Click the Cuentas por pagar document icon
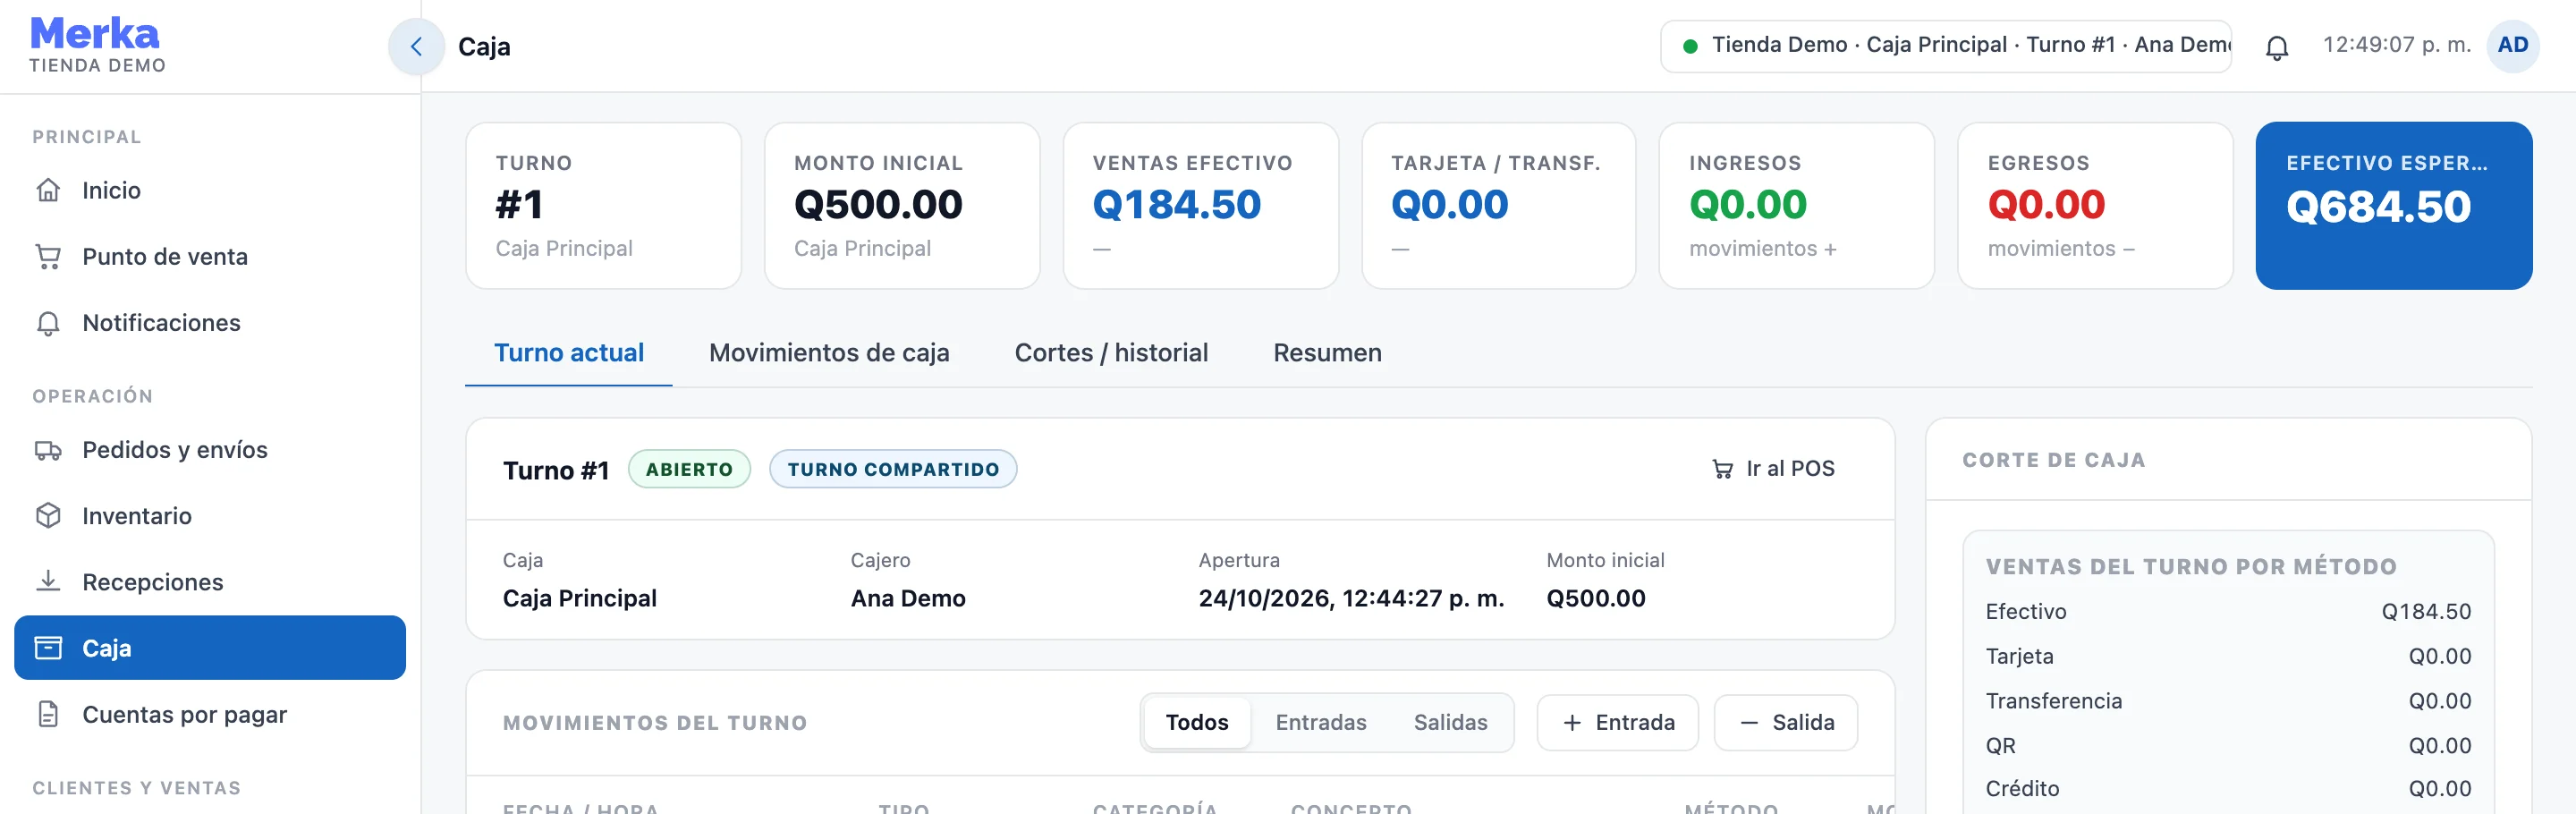 point(48,714)
